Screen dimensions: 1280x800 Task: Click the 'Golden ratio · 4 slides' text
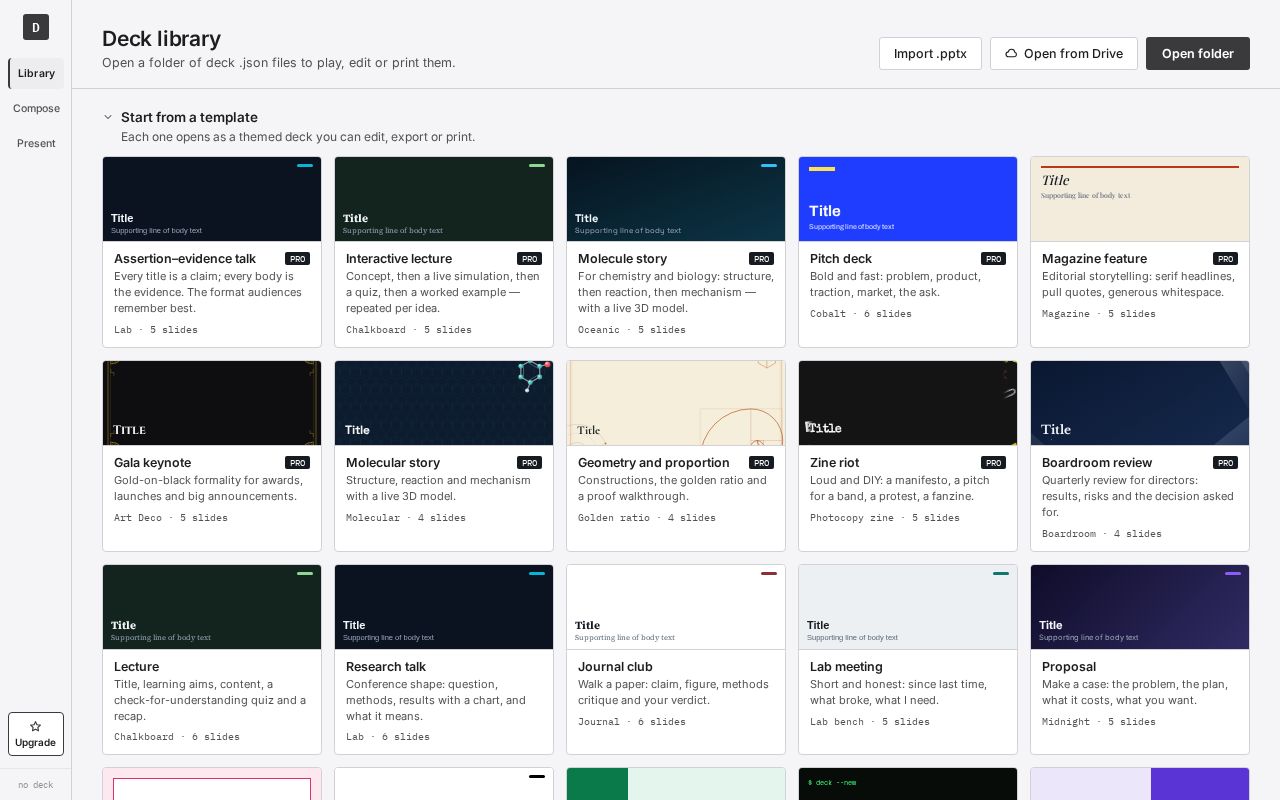[647, 518]
